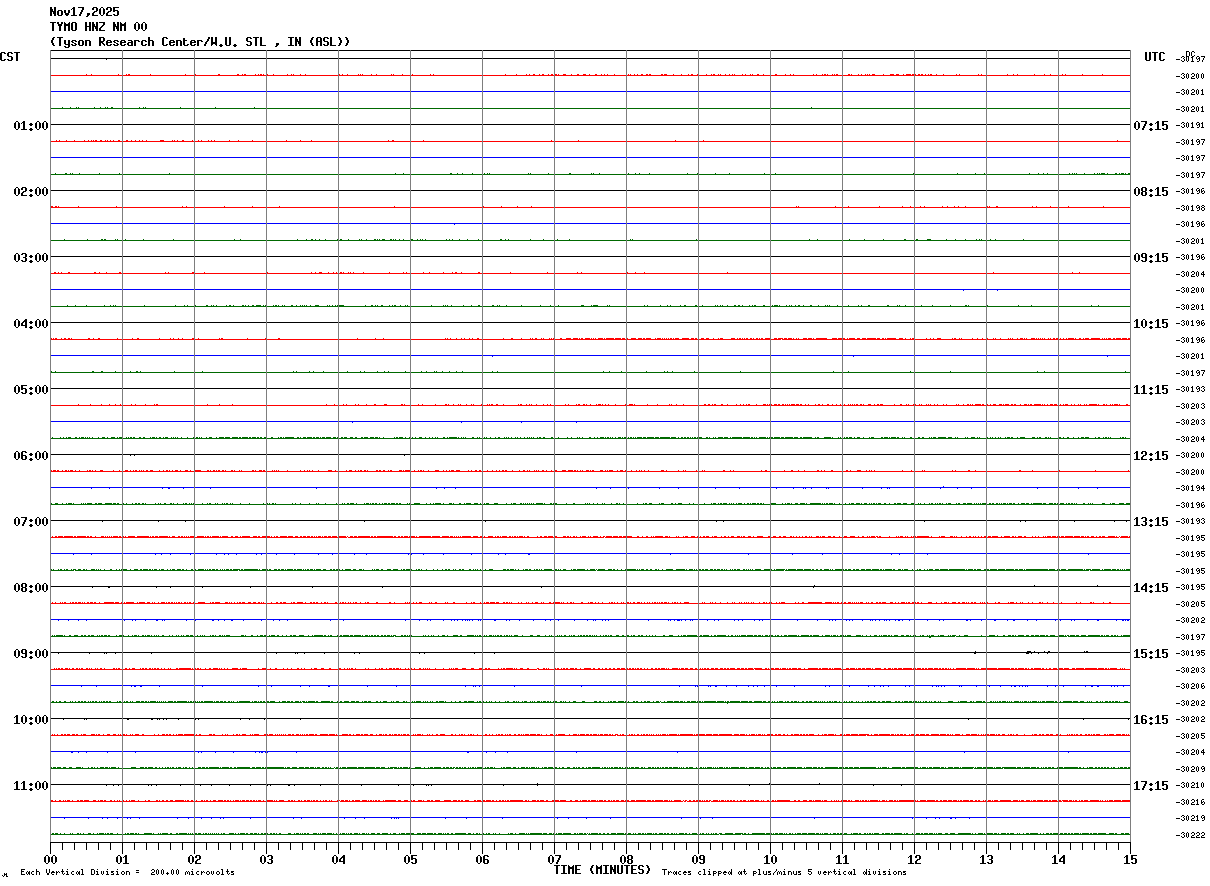Click the 08:15 UTC time label

tap(1150, 191)
